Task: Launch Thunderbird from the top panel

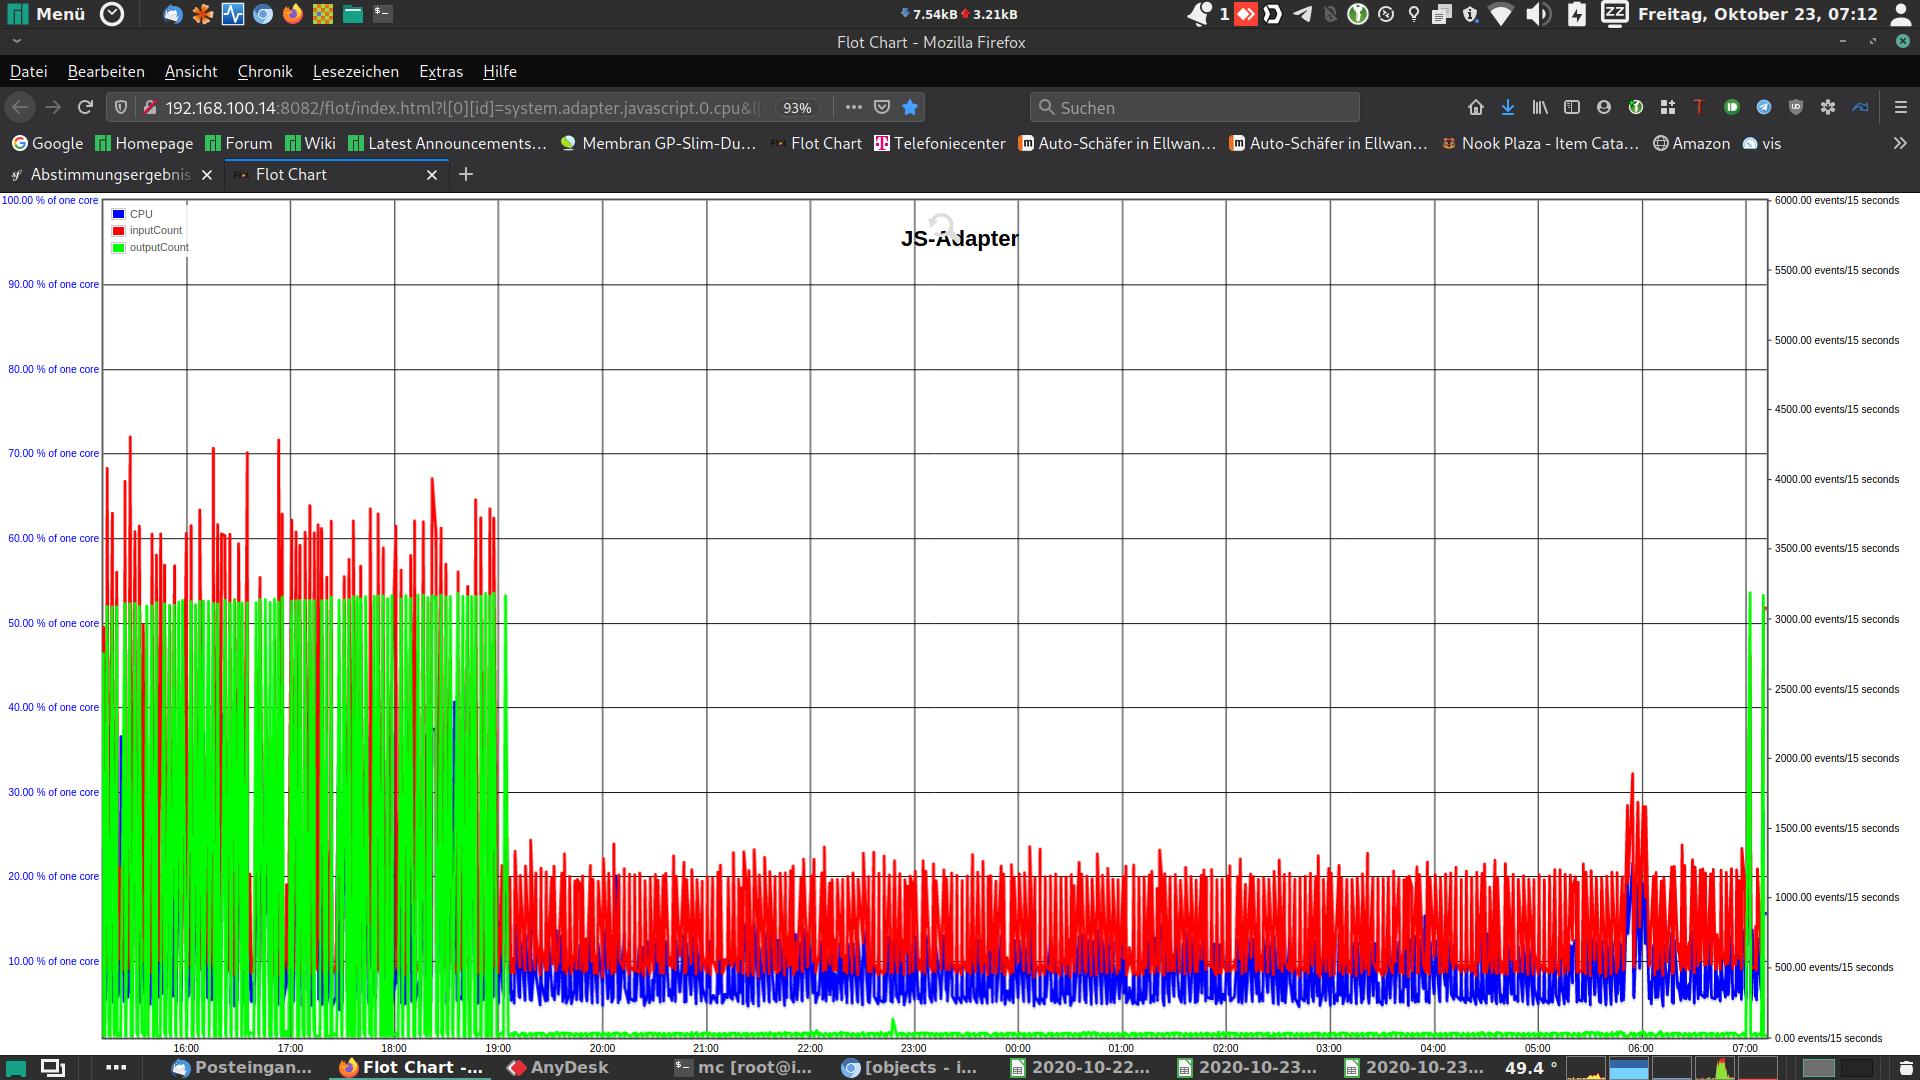Action: pyautogui.click(x=173, y=14)
